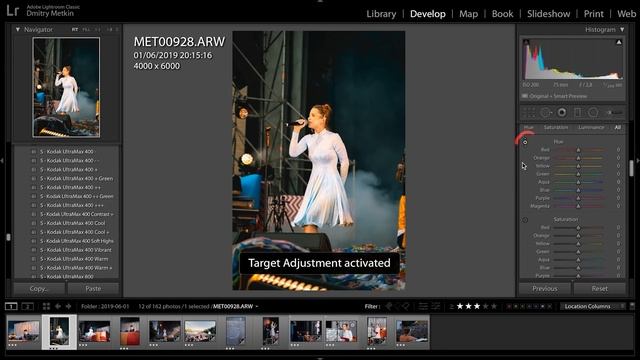Screen dimensions: 640x360
Task: Click the main window display button 1
Action: coord(11,306)
